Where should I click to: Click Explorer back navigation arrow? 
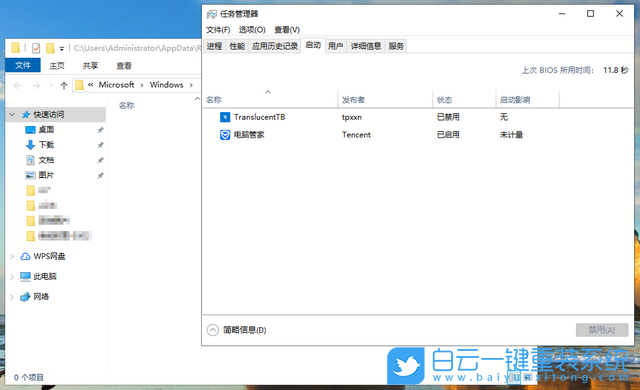click(18, 85)
